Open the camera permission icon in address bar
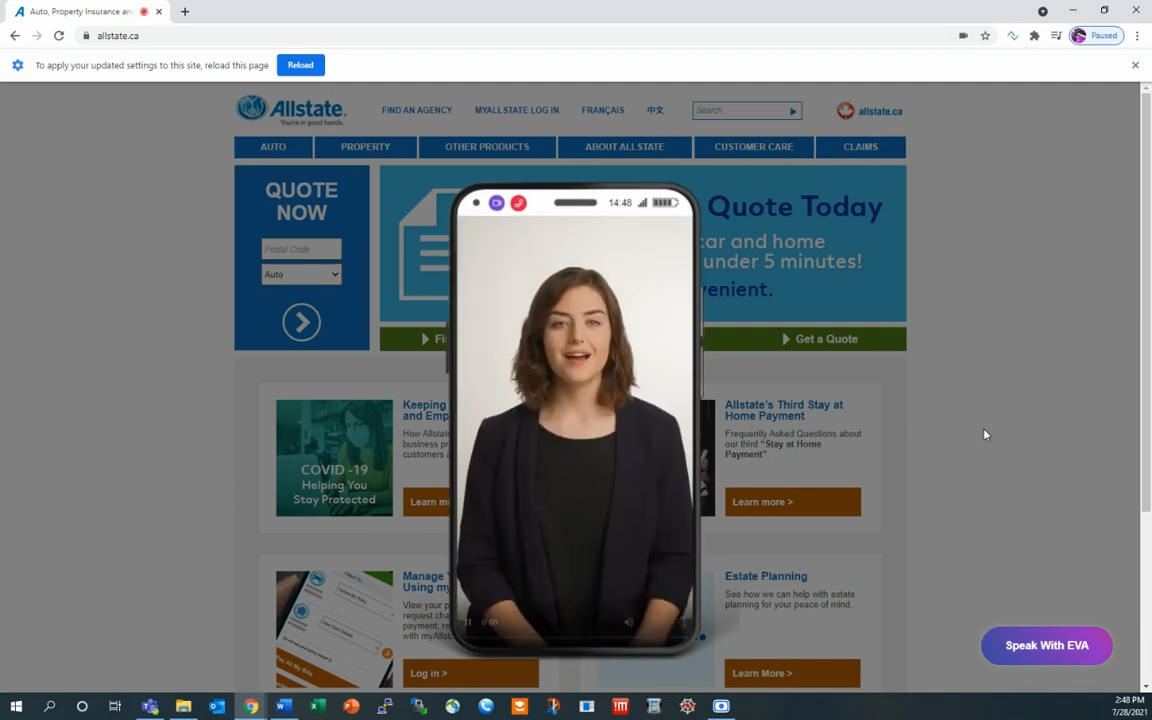 tap(963, 35)
